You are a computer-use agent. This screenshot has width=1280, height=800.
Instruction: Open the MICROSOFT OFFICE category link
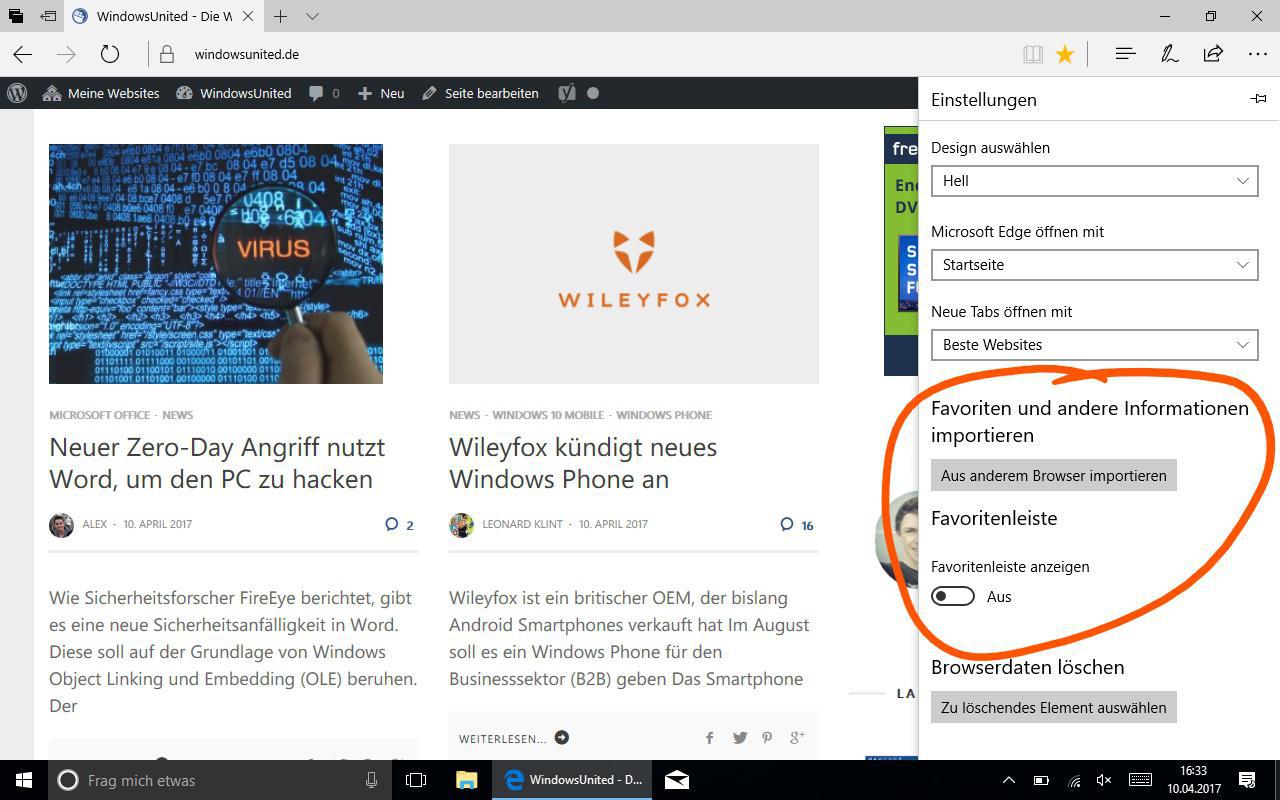100,415
